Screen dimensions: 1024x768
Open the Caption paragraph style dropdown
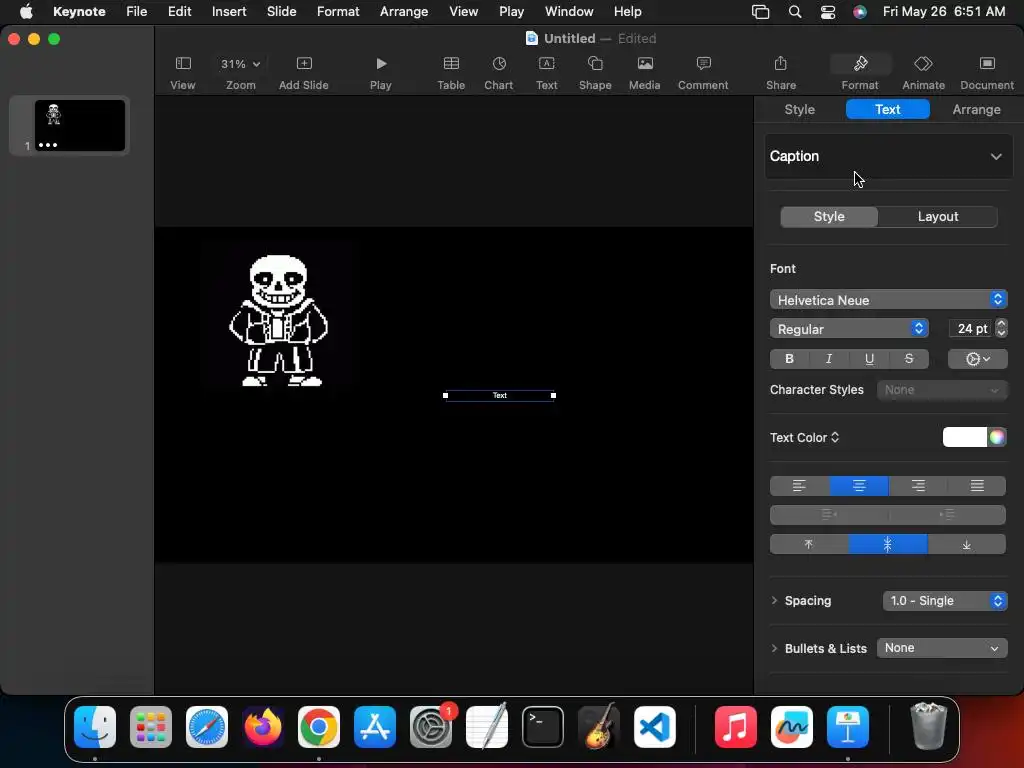pyautogui.click(x=888, y=156)
